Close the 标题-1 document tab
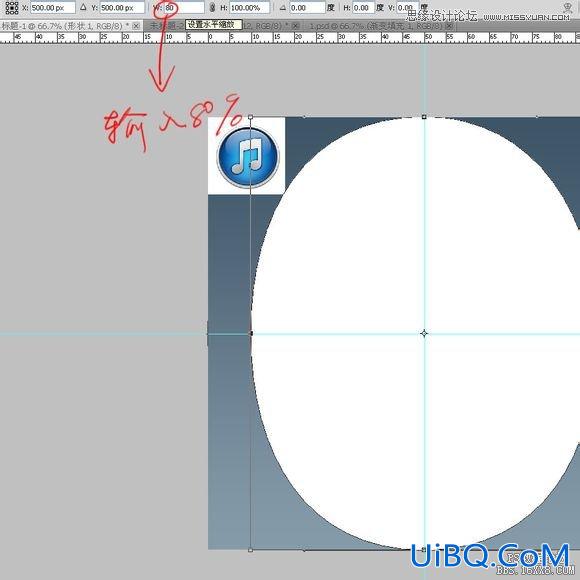The width and height of the screenshot is (580, 580). [x=136, y=26]
